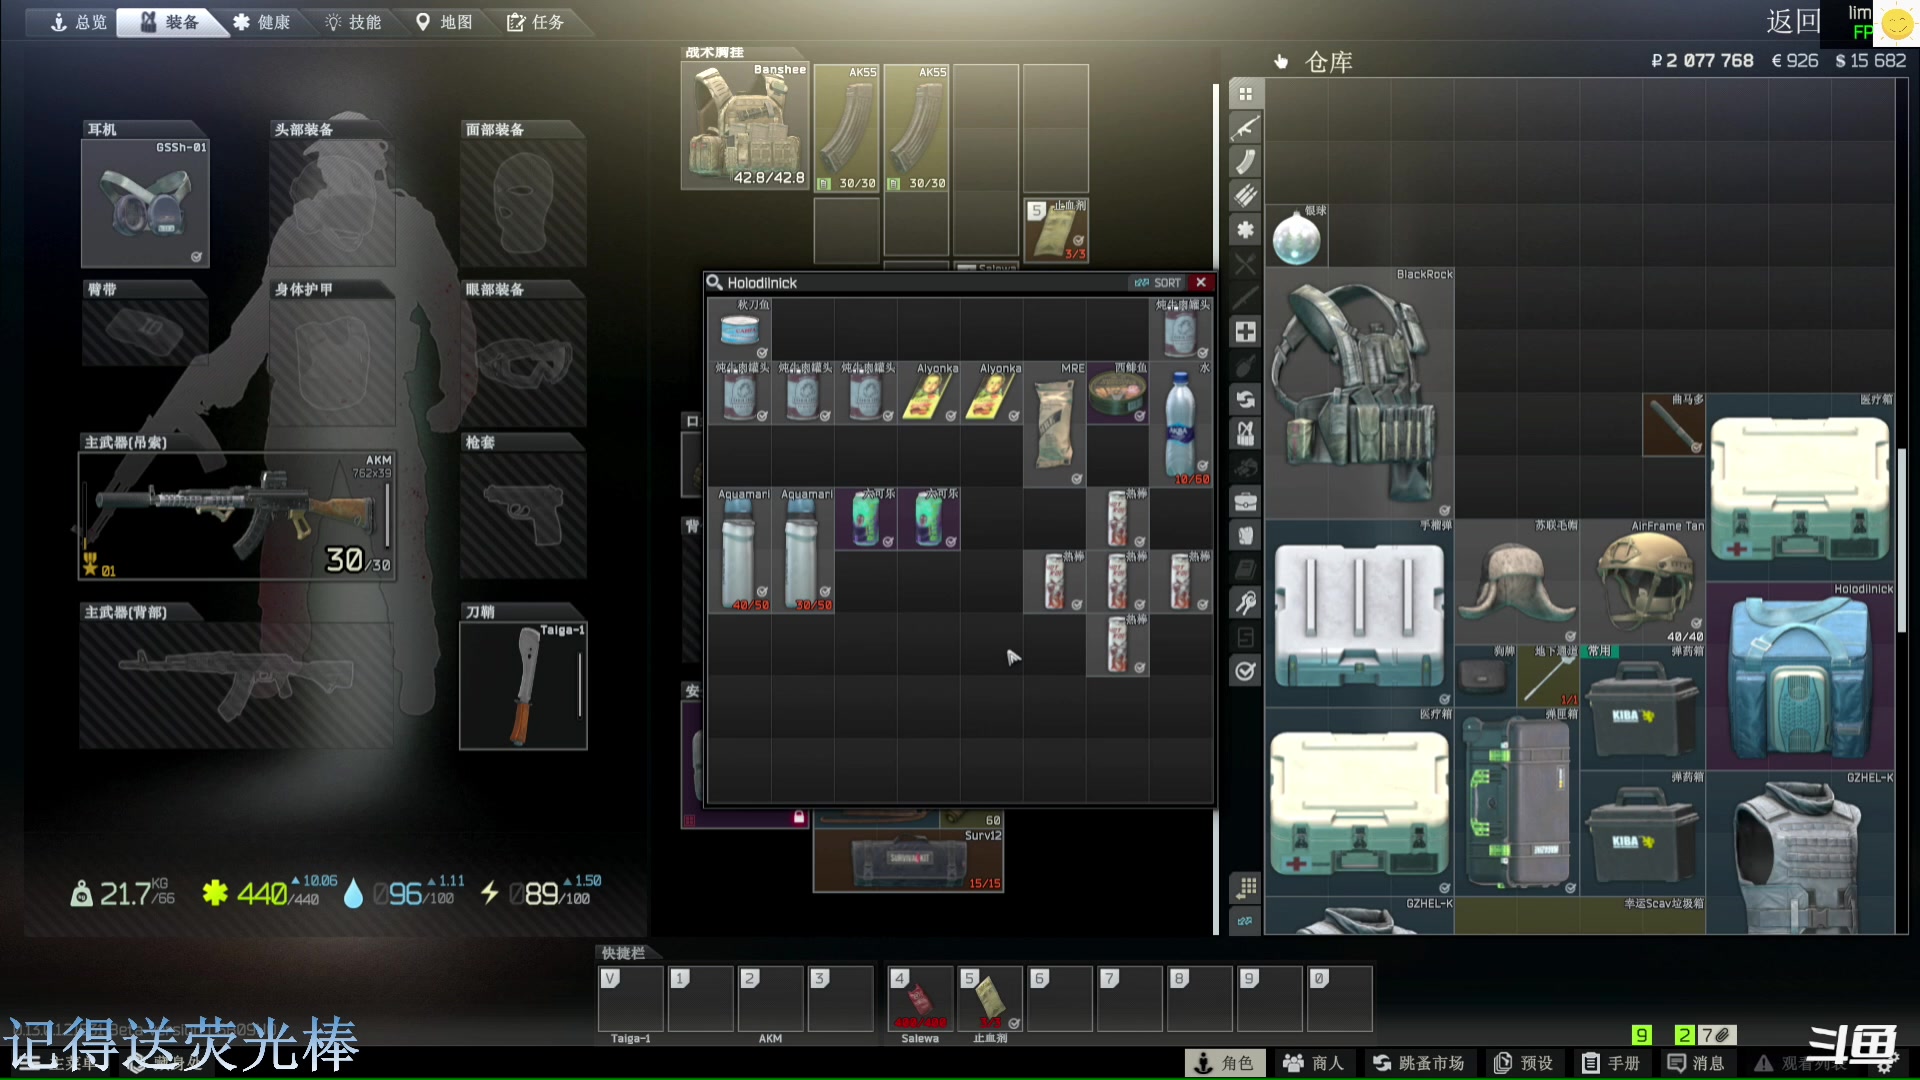The height and width of the screenshot is (1080, 1920).
Task: Open the 健康 health tab
Action: point(262,22)
